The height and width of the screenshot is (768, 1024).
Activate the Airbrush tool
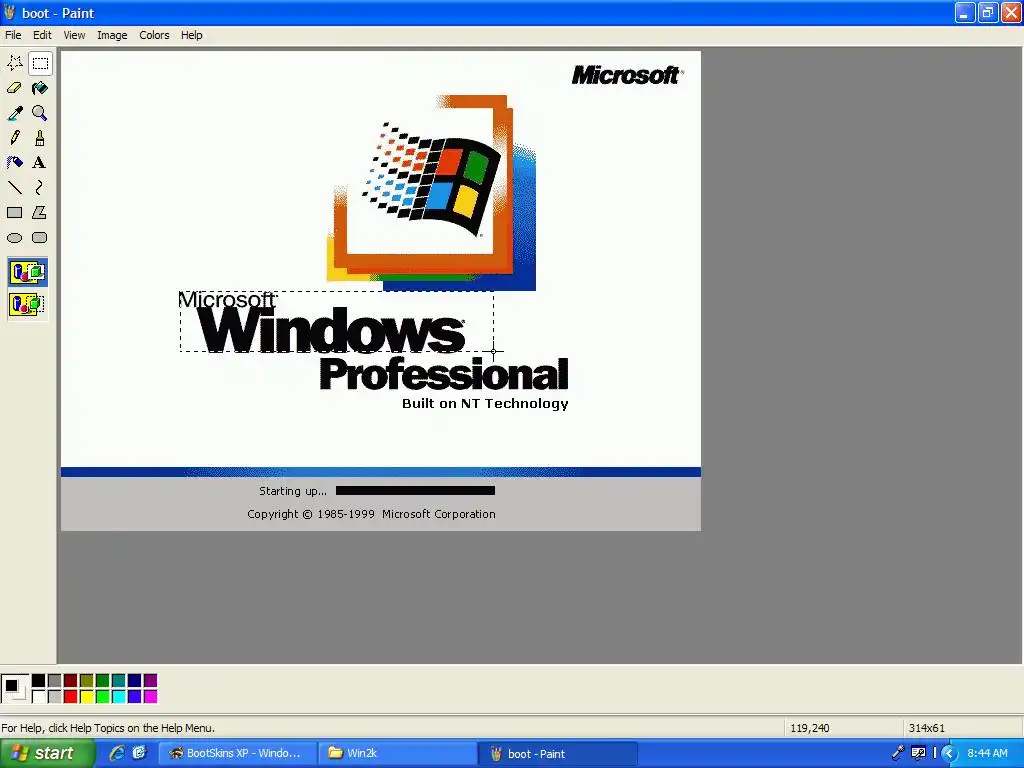pyautogui.click(x=15, y=163)
